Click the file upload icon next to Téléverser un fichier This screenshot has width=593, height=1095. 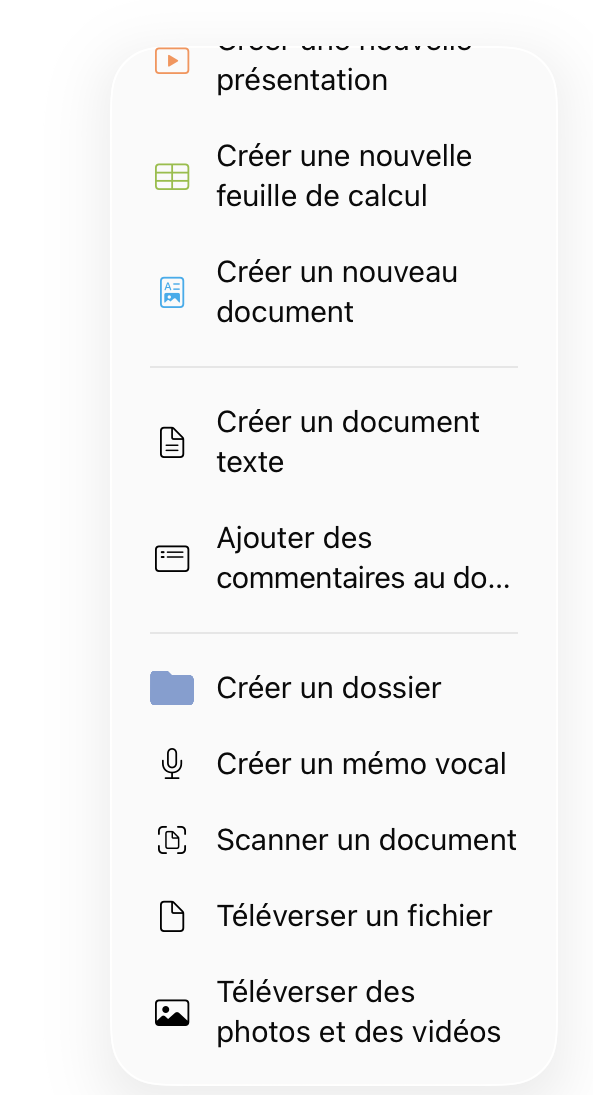click(x=172, y=915)
